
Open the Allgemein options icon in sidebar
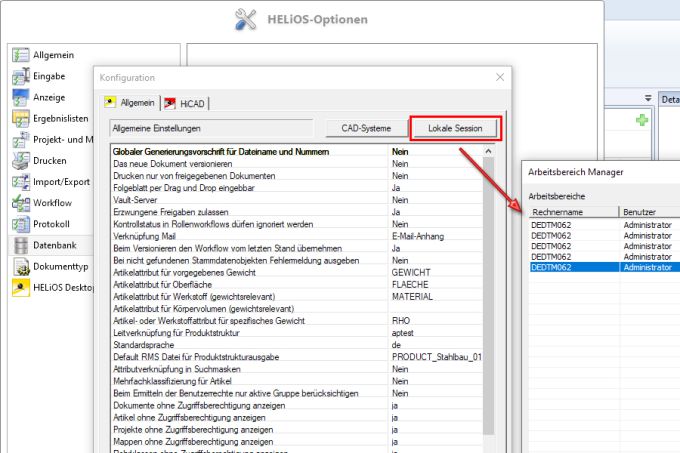pyautogui.click(x=20, y=55)
